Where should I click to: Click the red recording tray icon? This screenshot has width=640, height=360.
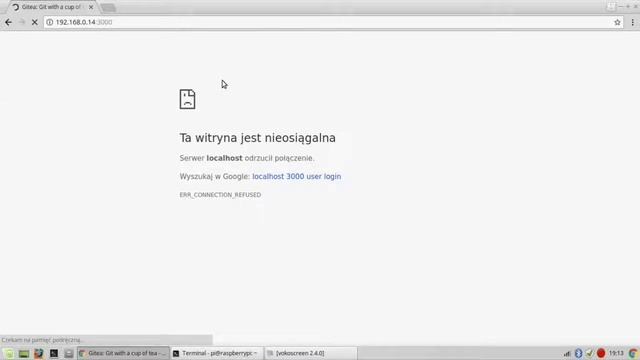click(x=601, y=353)
